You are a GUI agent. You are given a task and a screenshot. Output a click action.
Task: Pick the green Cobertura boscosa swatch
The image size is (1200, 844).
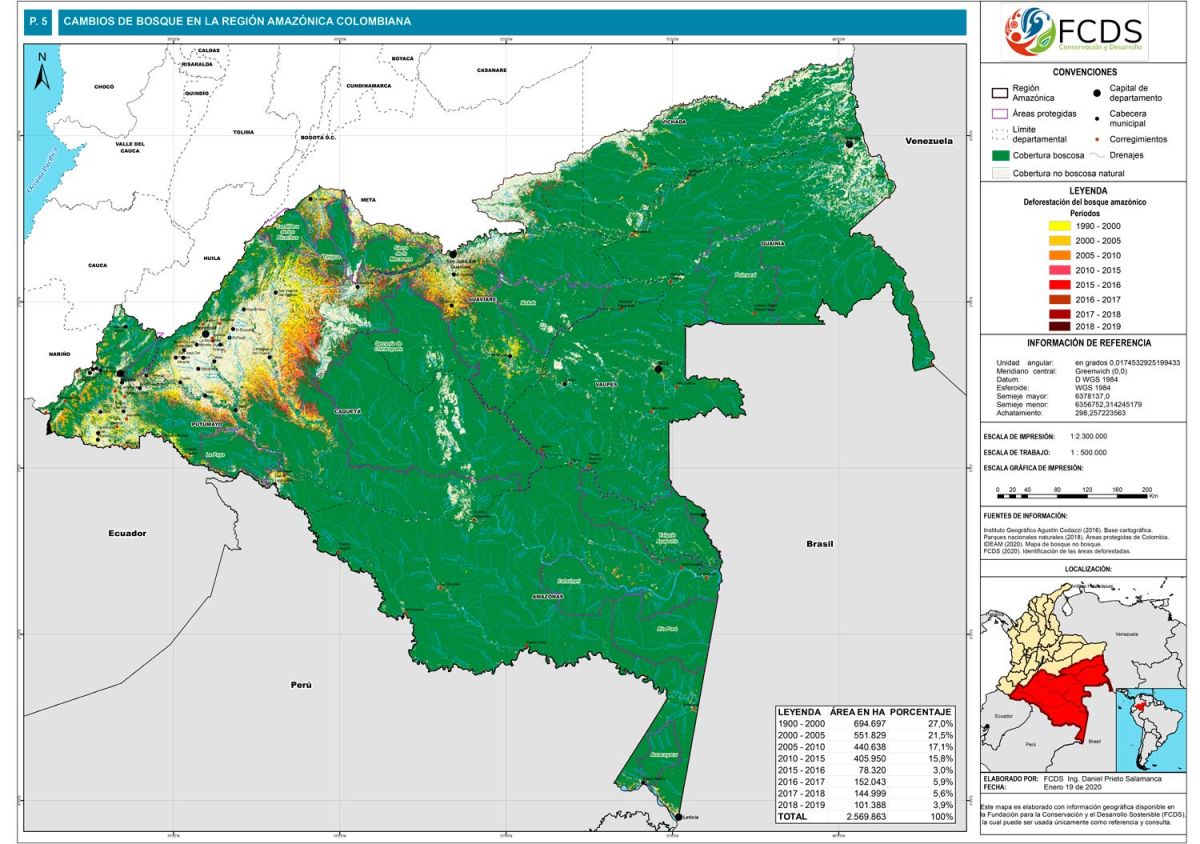[x=999, y=156]
